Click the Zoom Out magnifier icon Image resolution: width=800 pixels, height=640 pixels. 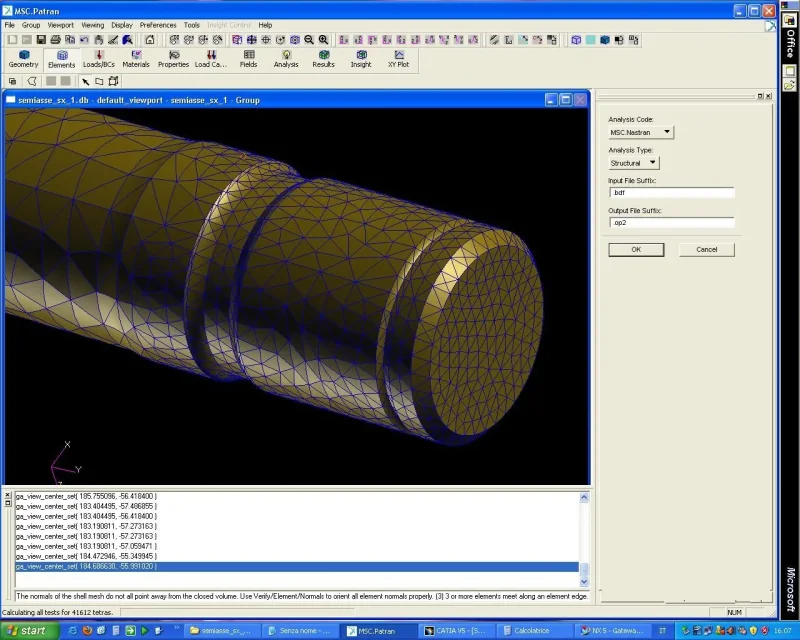(309, 40)
